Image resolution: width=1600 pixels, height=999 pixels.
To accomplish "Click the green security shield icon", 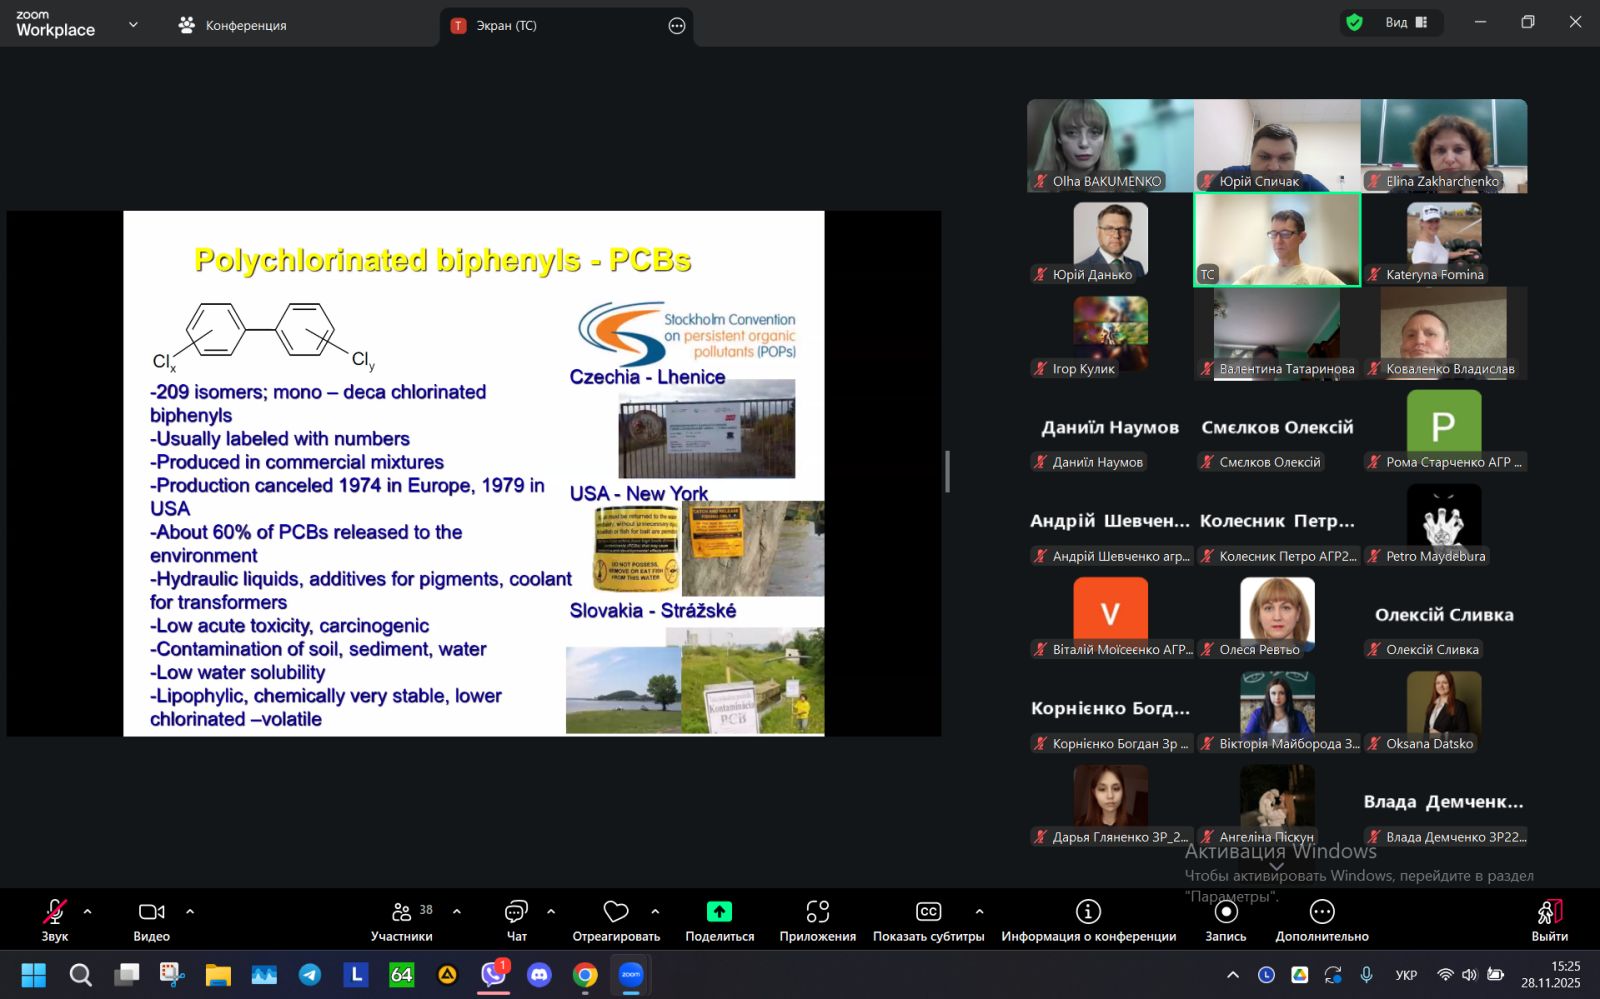I will (1355, 23).
